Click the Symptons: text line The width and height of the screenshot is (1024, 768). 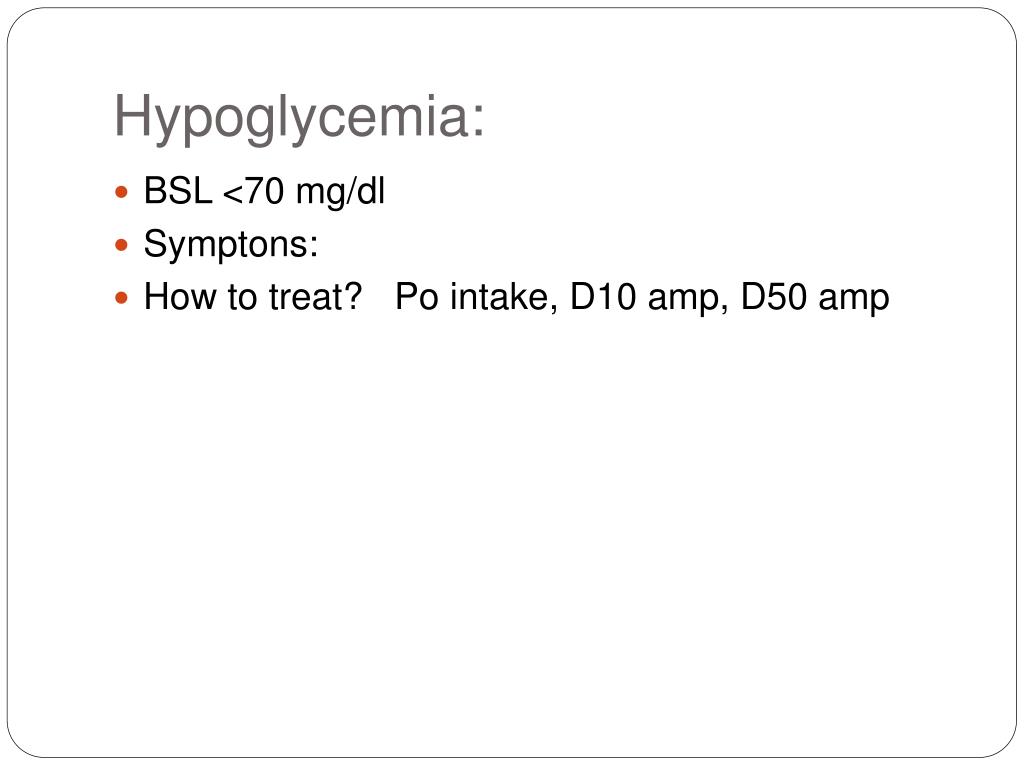pos(231,246)
